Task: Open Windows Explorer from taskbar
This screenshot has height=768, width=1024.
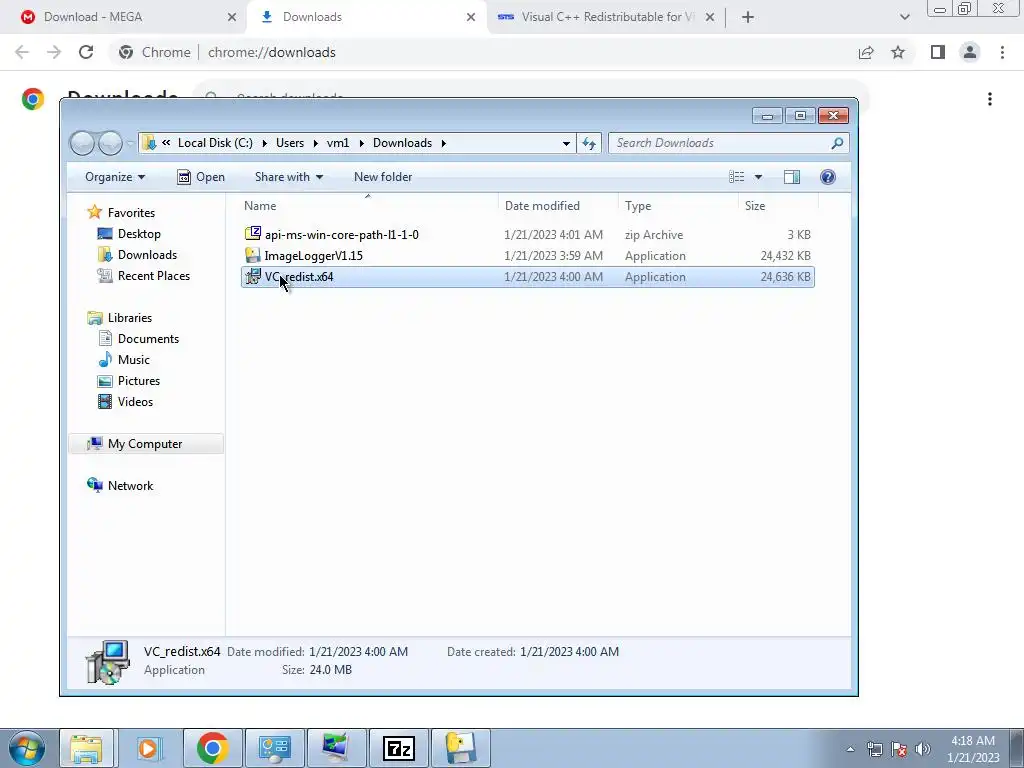Action: tap(86, 748)
